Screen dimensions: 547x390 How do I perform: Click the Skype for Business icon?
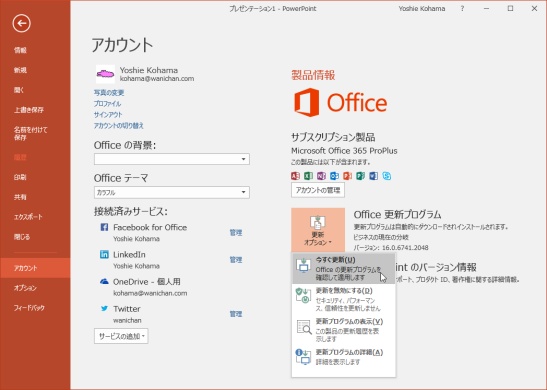point(387,176)
